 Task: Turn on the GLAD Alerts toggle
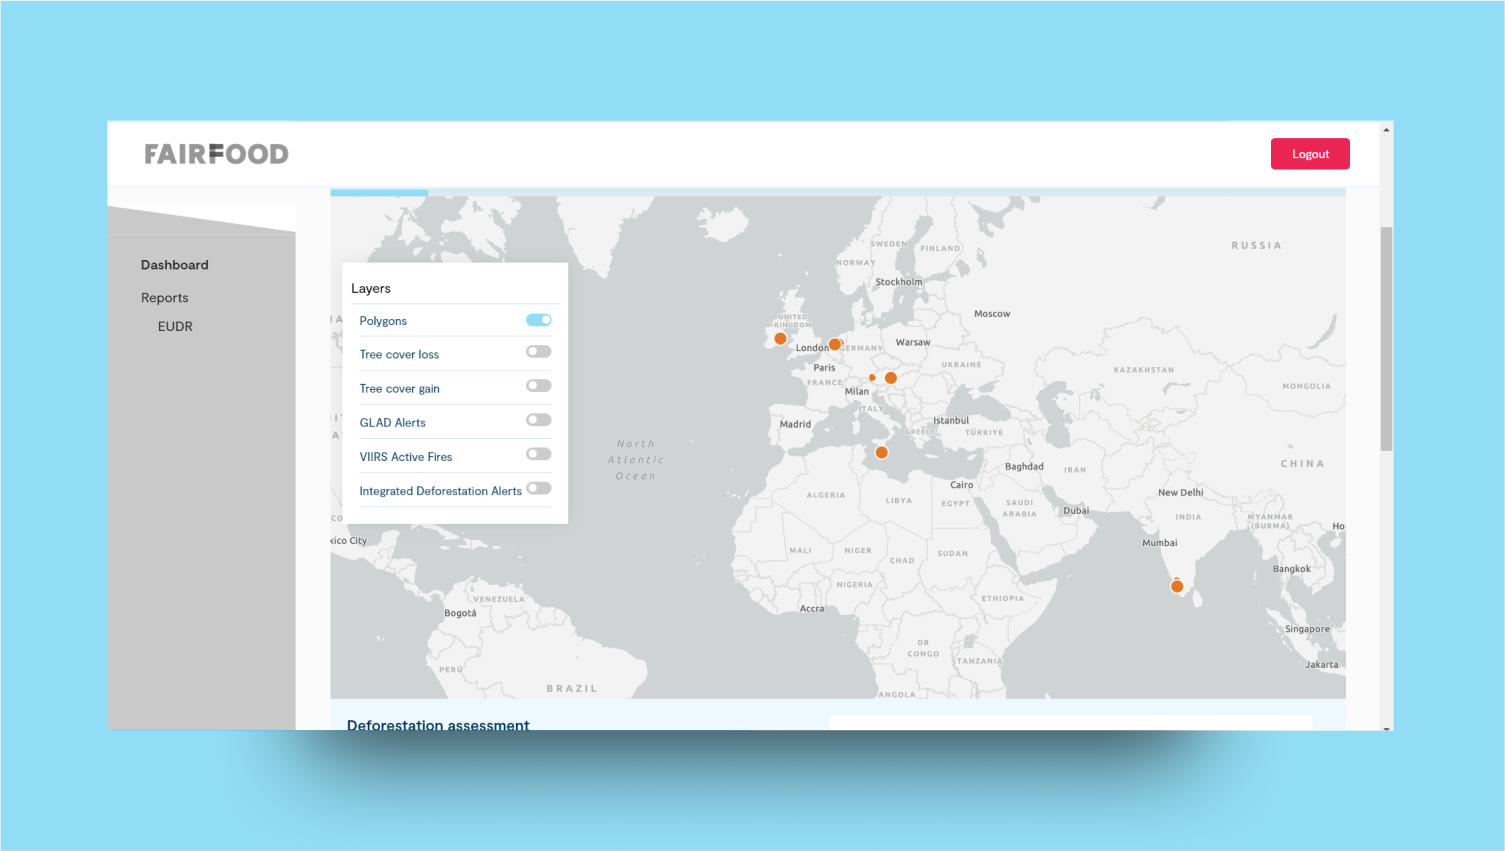539,420
